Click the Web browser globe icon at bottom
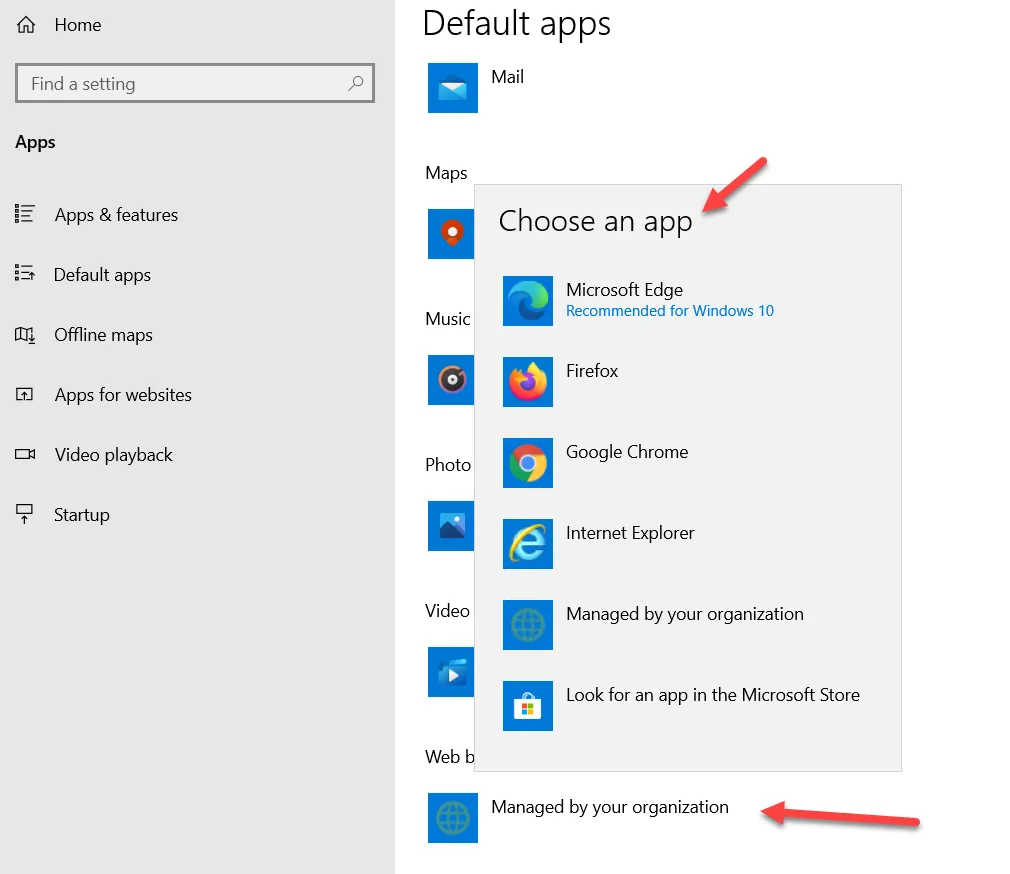Screen dimensions: 1010x874 tap(453, 818)
